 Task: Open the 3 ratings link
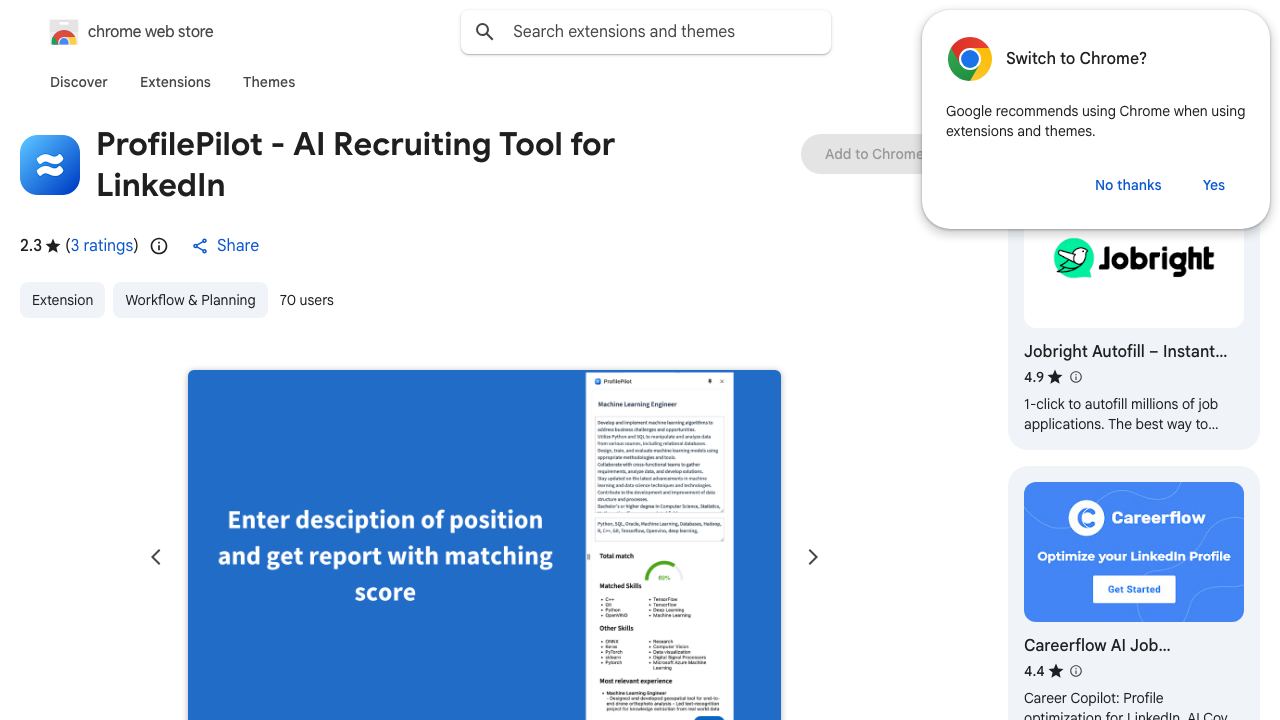[102, 246]
